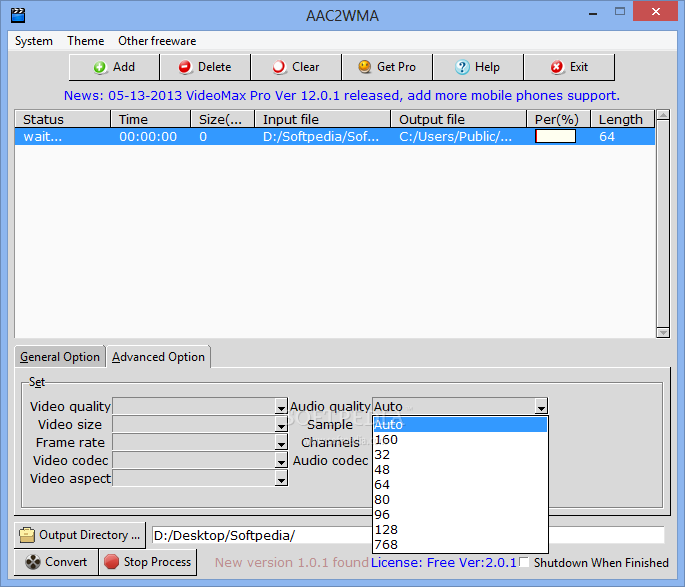Open the System menu
Image resolution: width=685 pixels, height=587 pixels.
click(34, 41)
